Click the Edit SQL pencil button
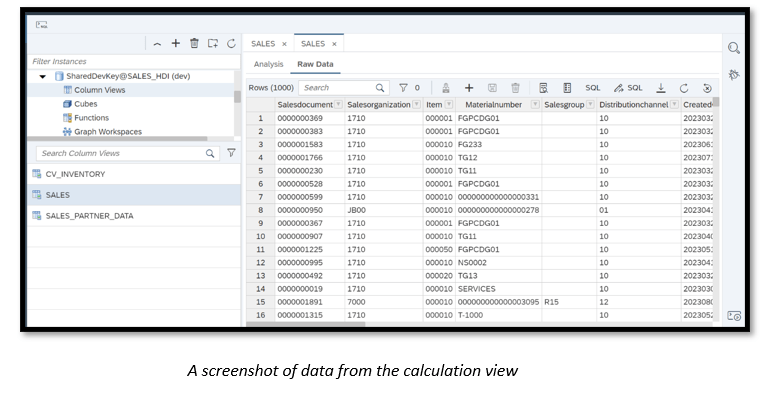Screen dimensions: 769x399 [x=628, y=88]
